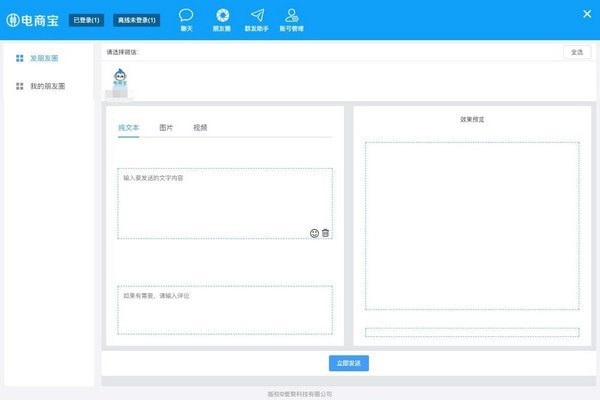
Task: Focus the comment input 如果有需要，请输入评论
Action: 225,310
